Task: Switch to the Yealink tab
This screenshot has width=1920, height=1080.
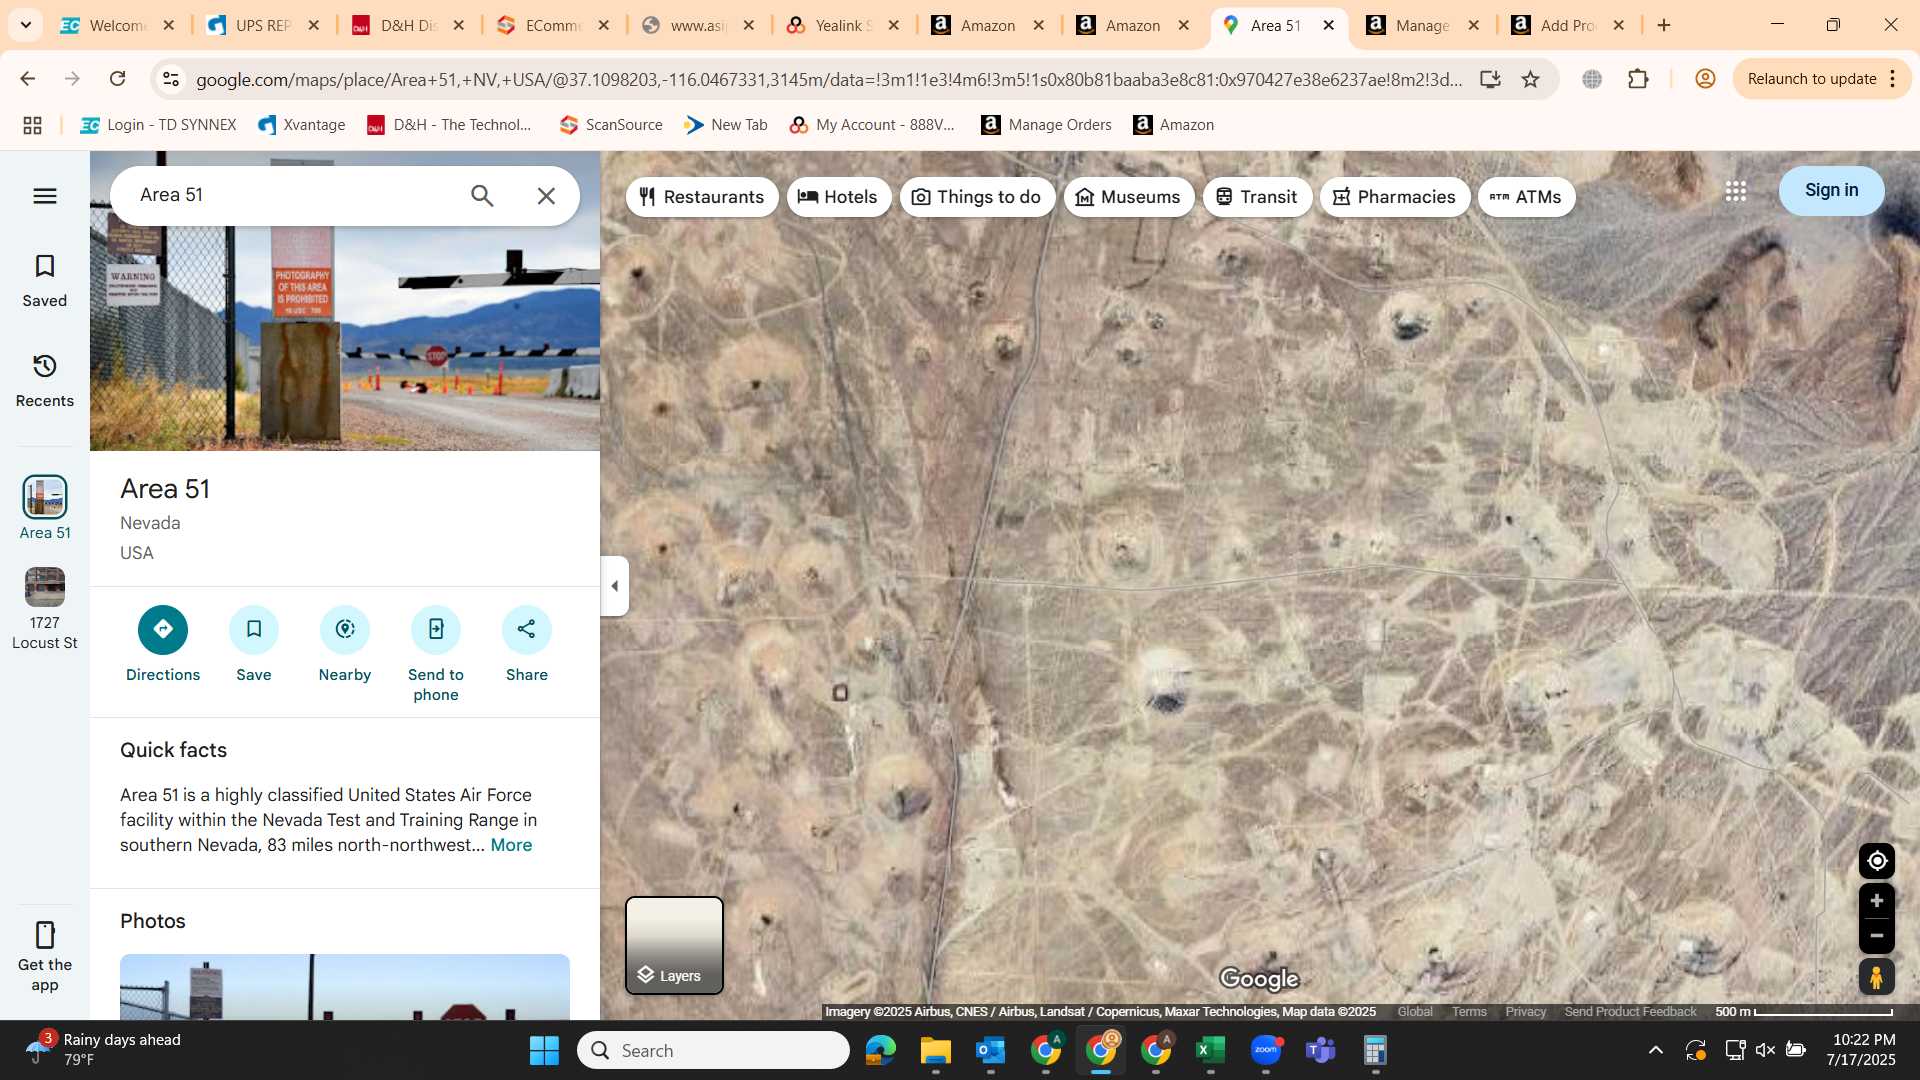Action: [843, 25]
